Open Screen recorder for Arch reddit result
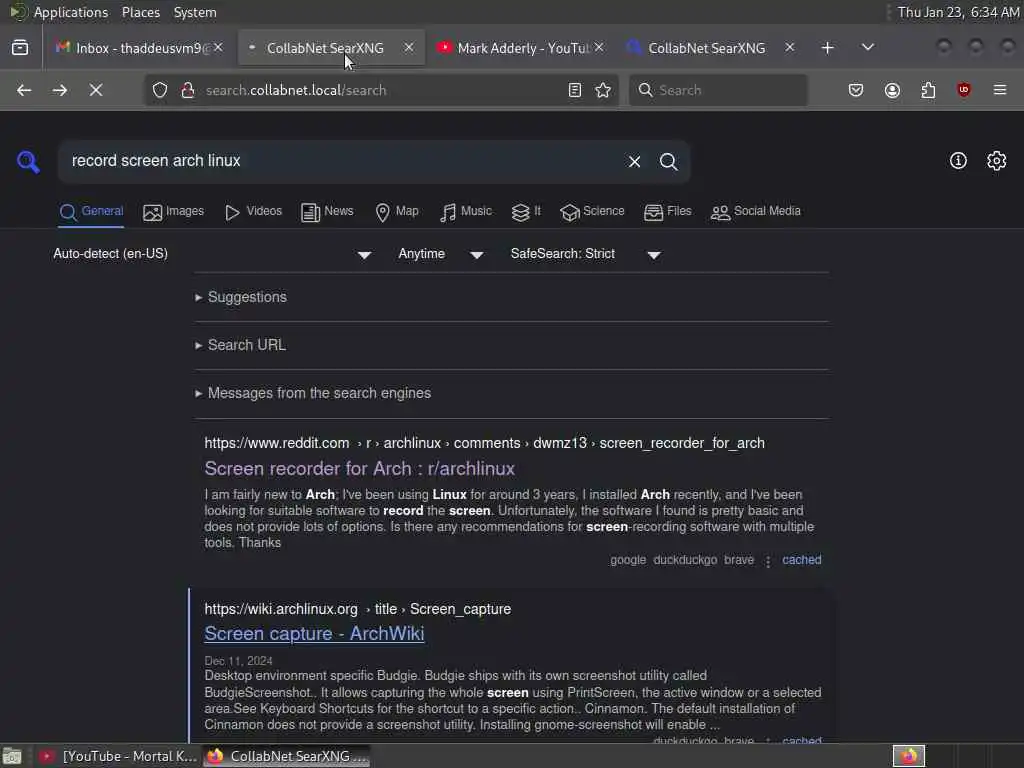Screen dimensions: 1024x768 [x=359, y=468]
